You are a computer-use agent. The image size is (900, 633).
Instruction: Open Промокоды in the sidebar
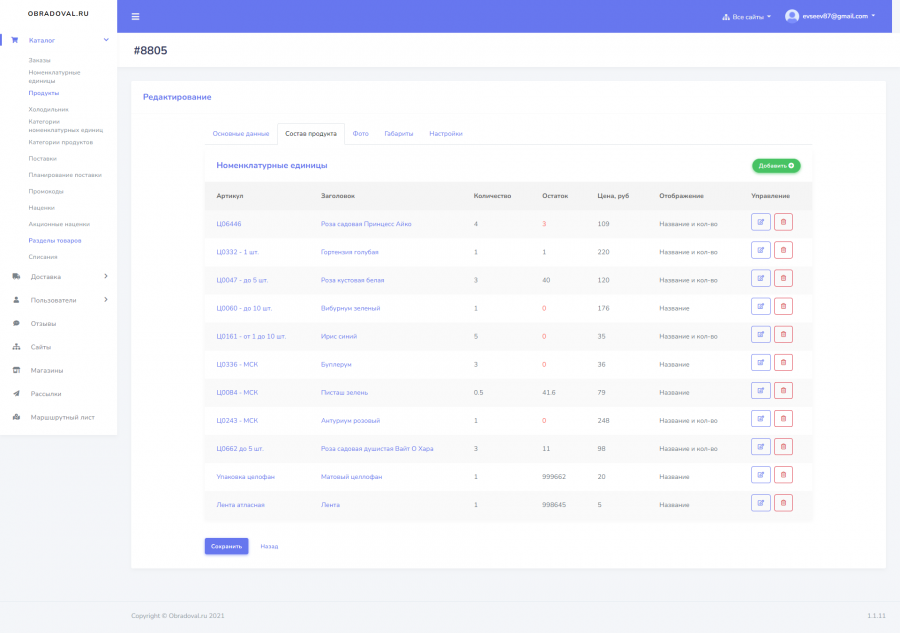pos(46,192)
